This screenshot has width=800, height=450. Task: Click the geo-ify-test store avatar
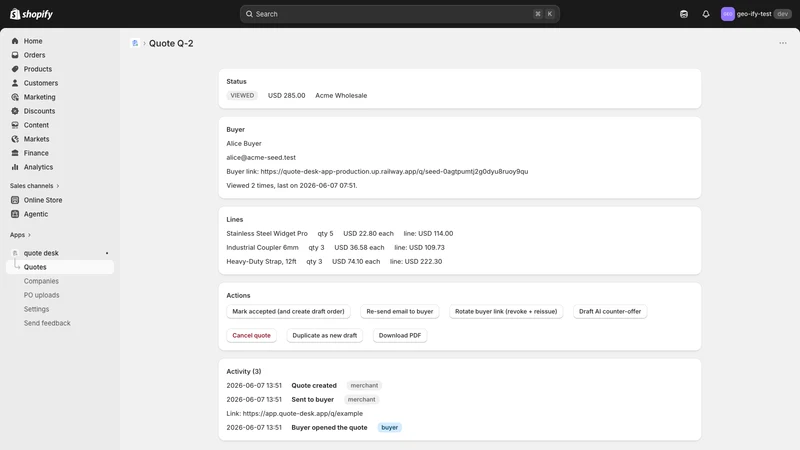[728, 14]
